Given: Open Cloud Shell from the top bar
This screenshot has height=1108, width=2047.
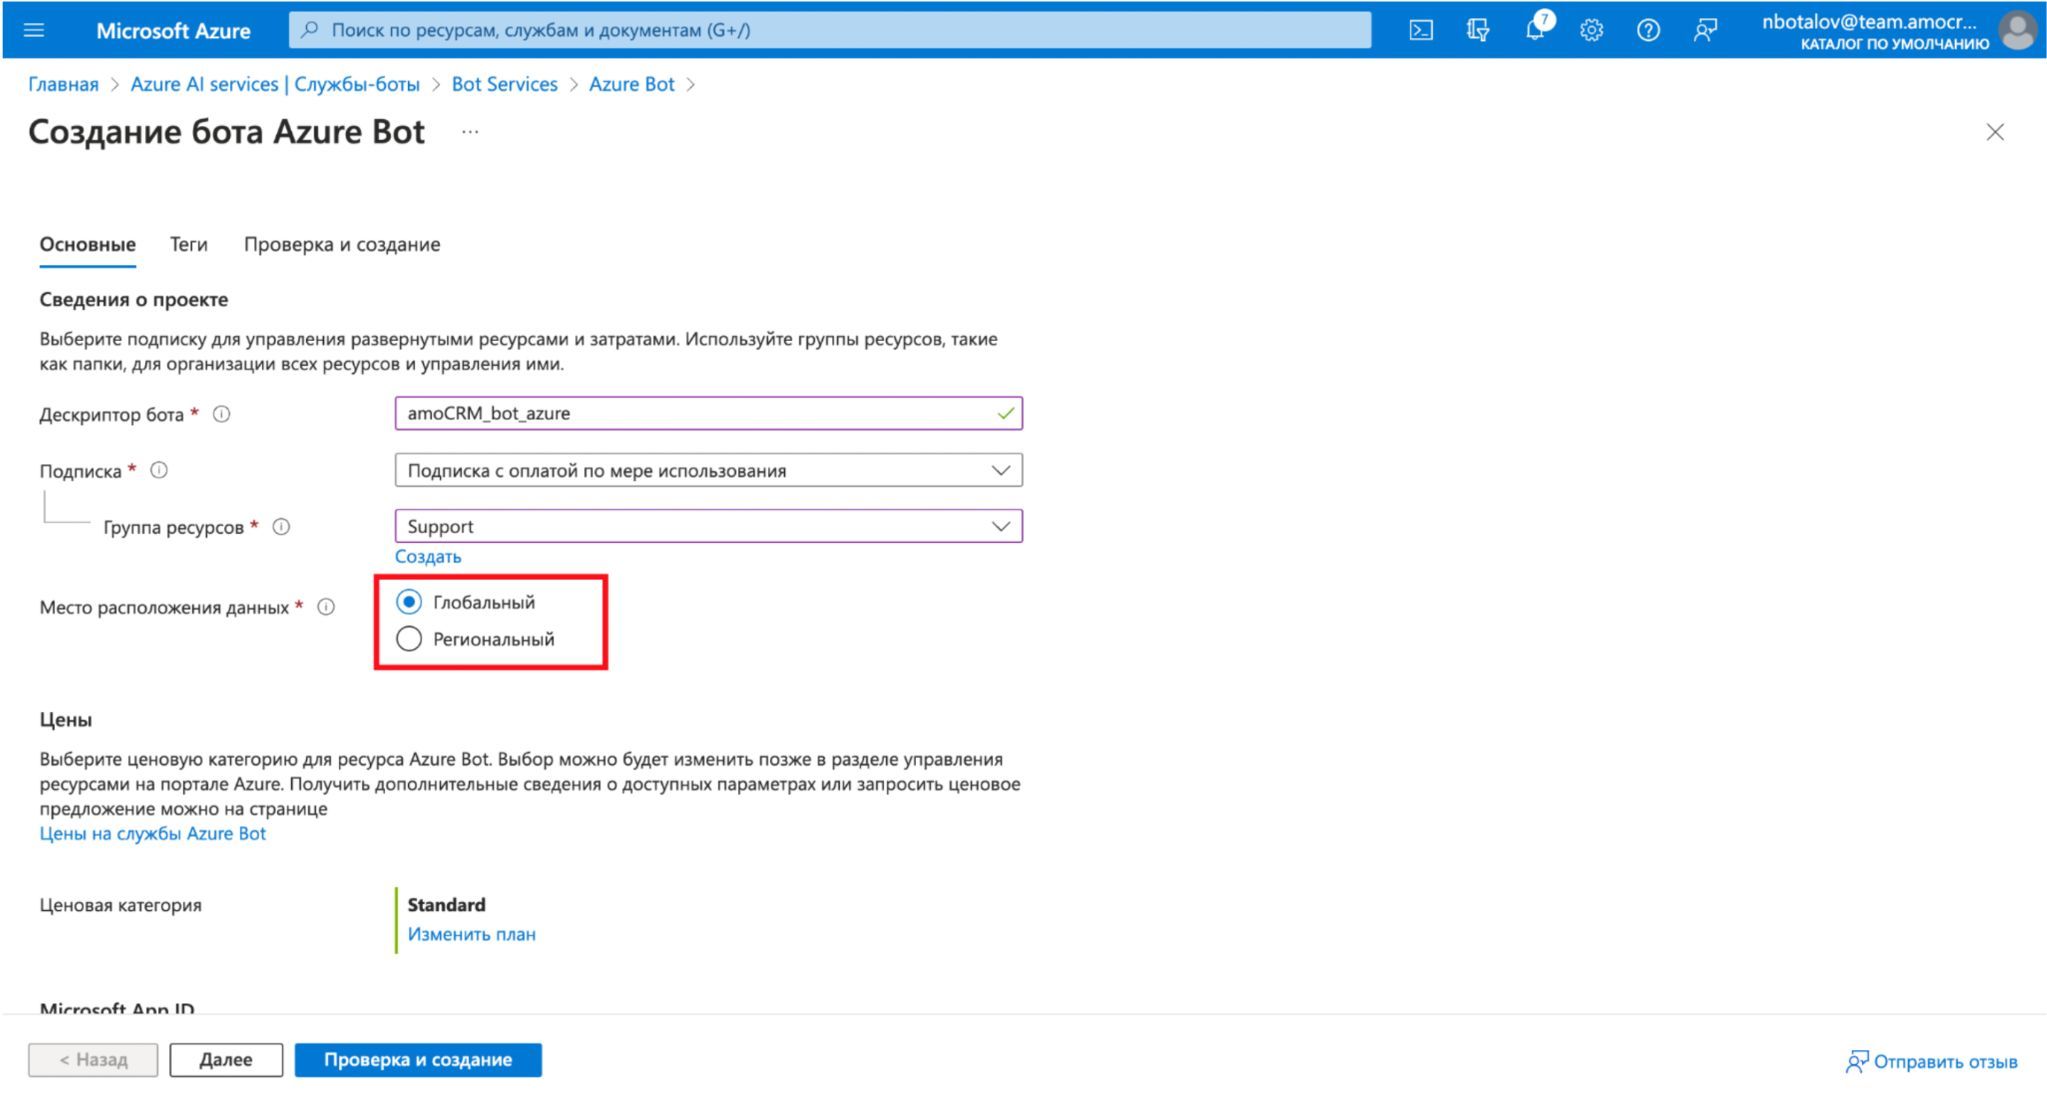Looking at the screenshot, I should [x=1420, y=30].
